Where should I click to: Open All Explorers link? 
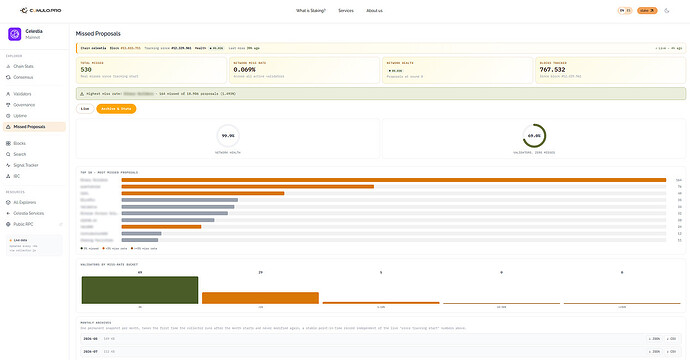[x=25, y=202]
